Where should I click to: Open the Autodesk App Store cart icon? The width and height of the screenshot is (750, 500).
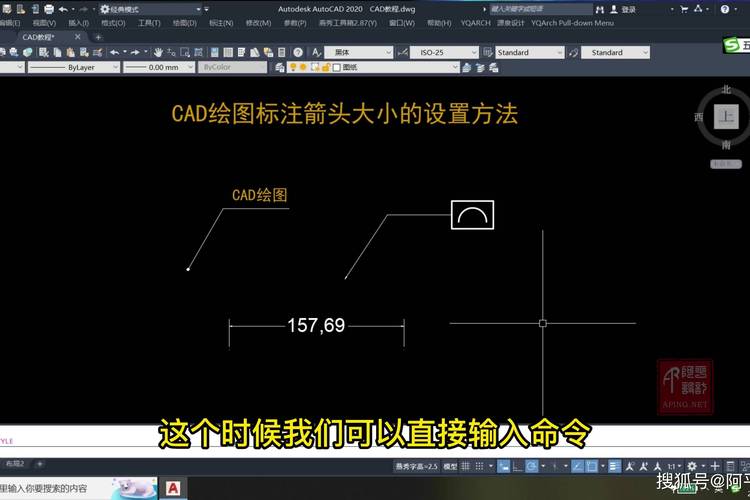click(684, 9)
